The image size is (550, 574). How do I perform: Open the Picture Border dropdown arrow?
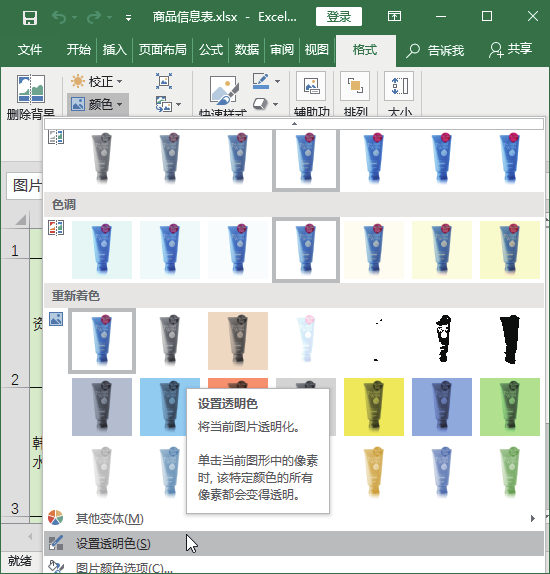click(278, 81)
